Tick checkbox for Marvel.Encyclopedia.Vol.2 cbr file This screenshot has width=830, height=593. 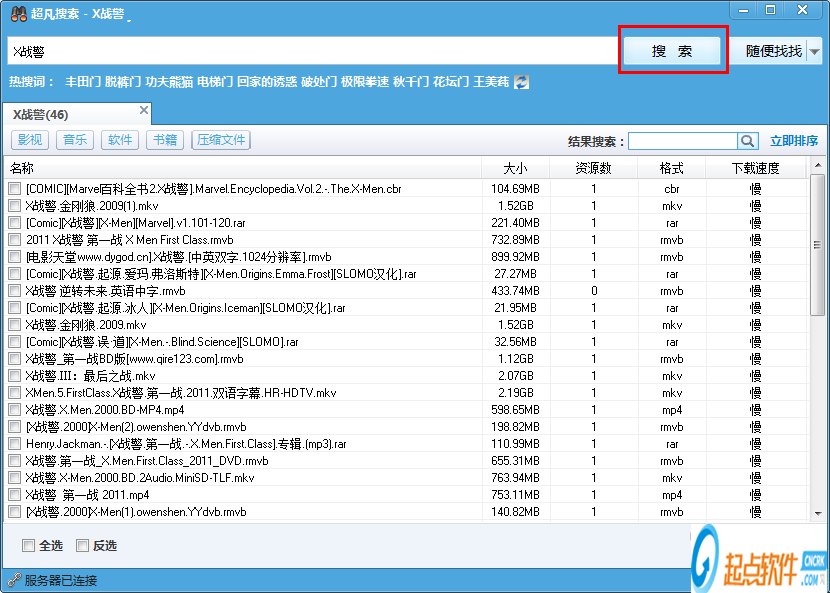[x=15, y=188]
